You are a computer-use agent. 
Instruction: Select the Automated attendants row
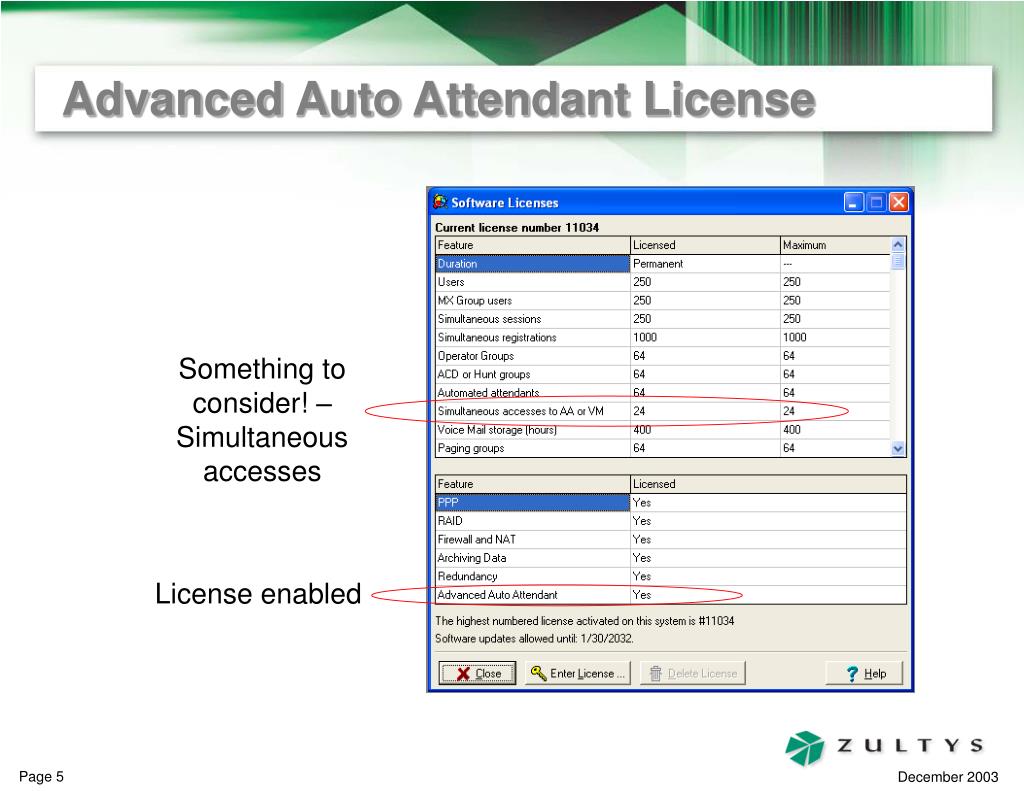662,393
